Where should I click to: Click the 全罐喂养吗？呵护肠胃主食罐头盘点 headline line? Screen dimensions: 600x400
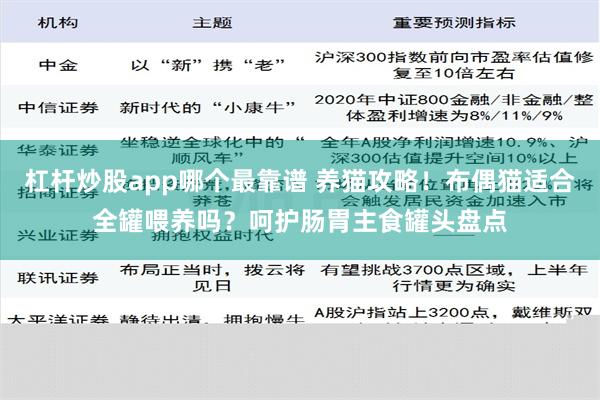[300, 221]
